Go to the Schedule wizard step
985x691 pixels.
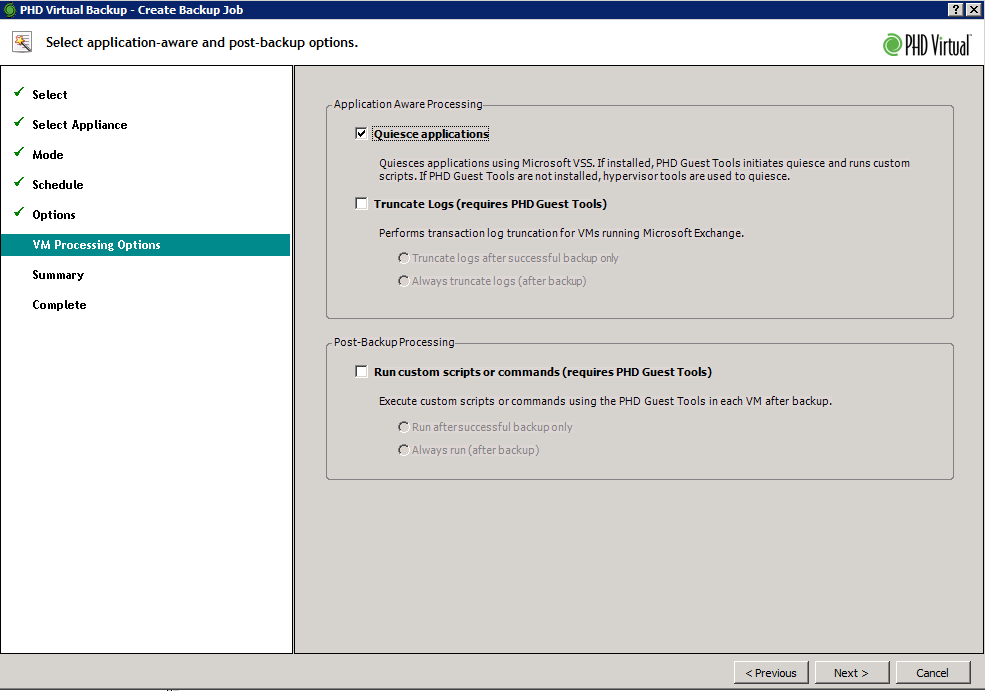click(x=58, y=185)
